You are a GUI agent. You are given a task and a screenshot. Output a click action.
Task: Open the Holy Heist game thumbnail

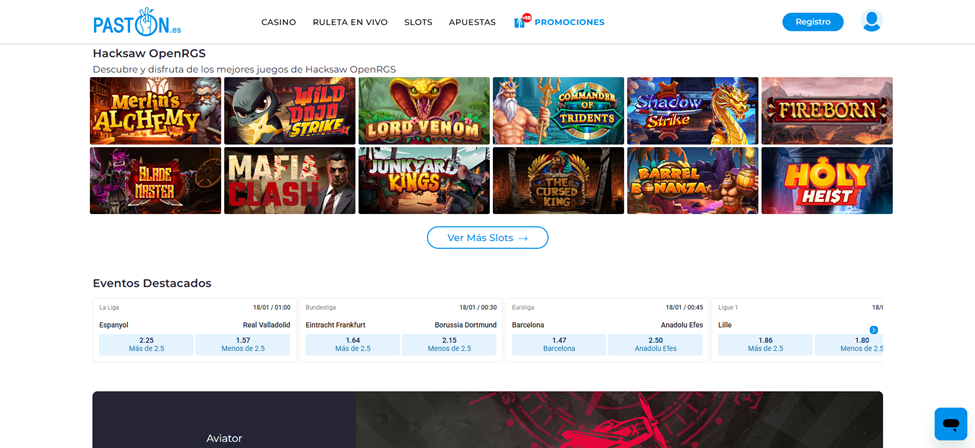(826, 181)
